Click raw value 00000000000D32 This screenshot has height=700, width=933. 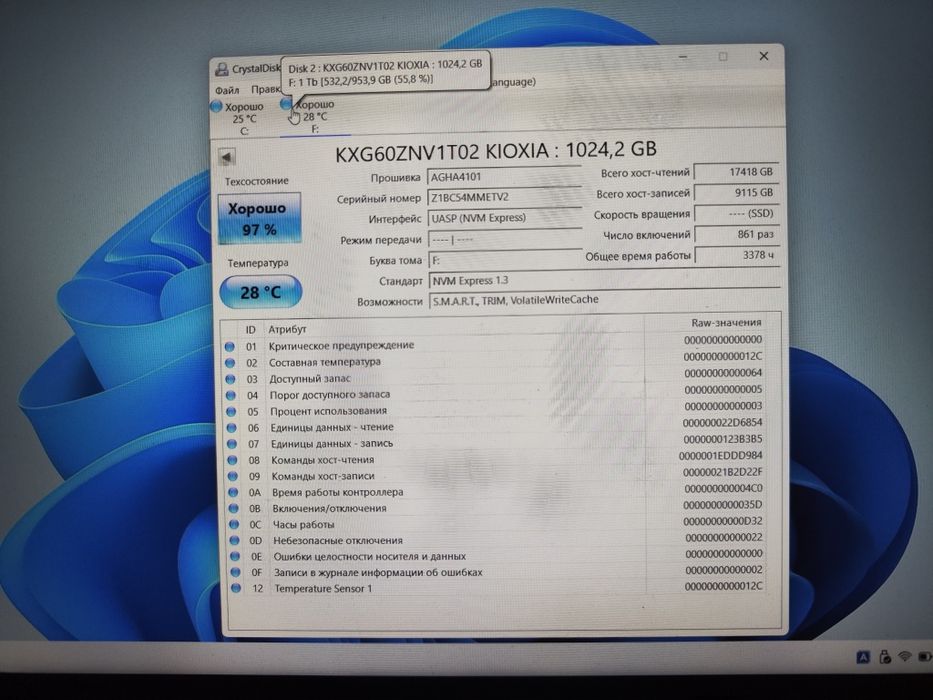coord(723,521)
